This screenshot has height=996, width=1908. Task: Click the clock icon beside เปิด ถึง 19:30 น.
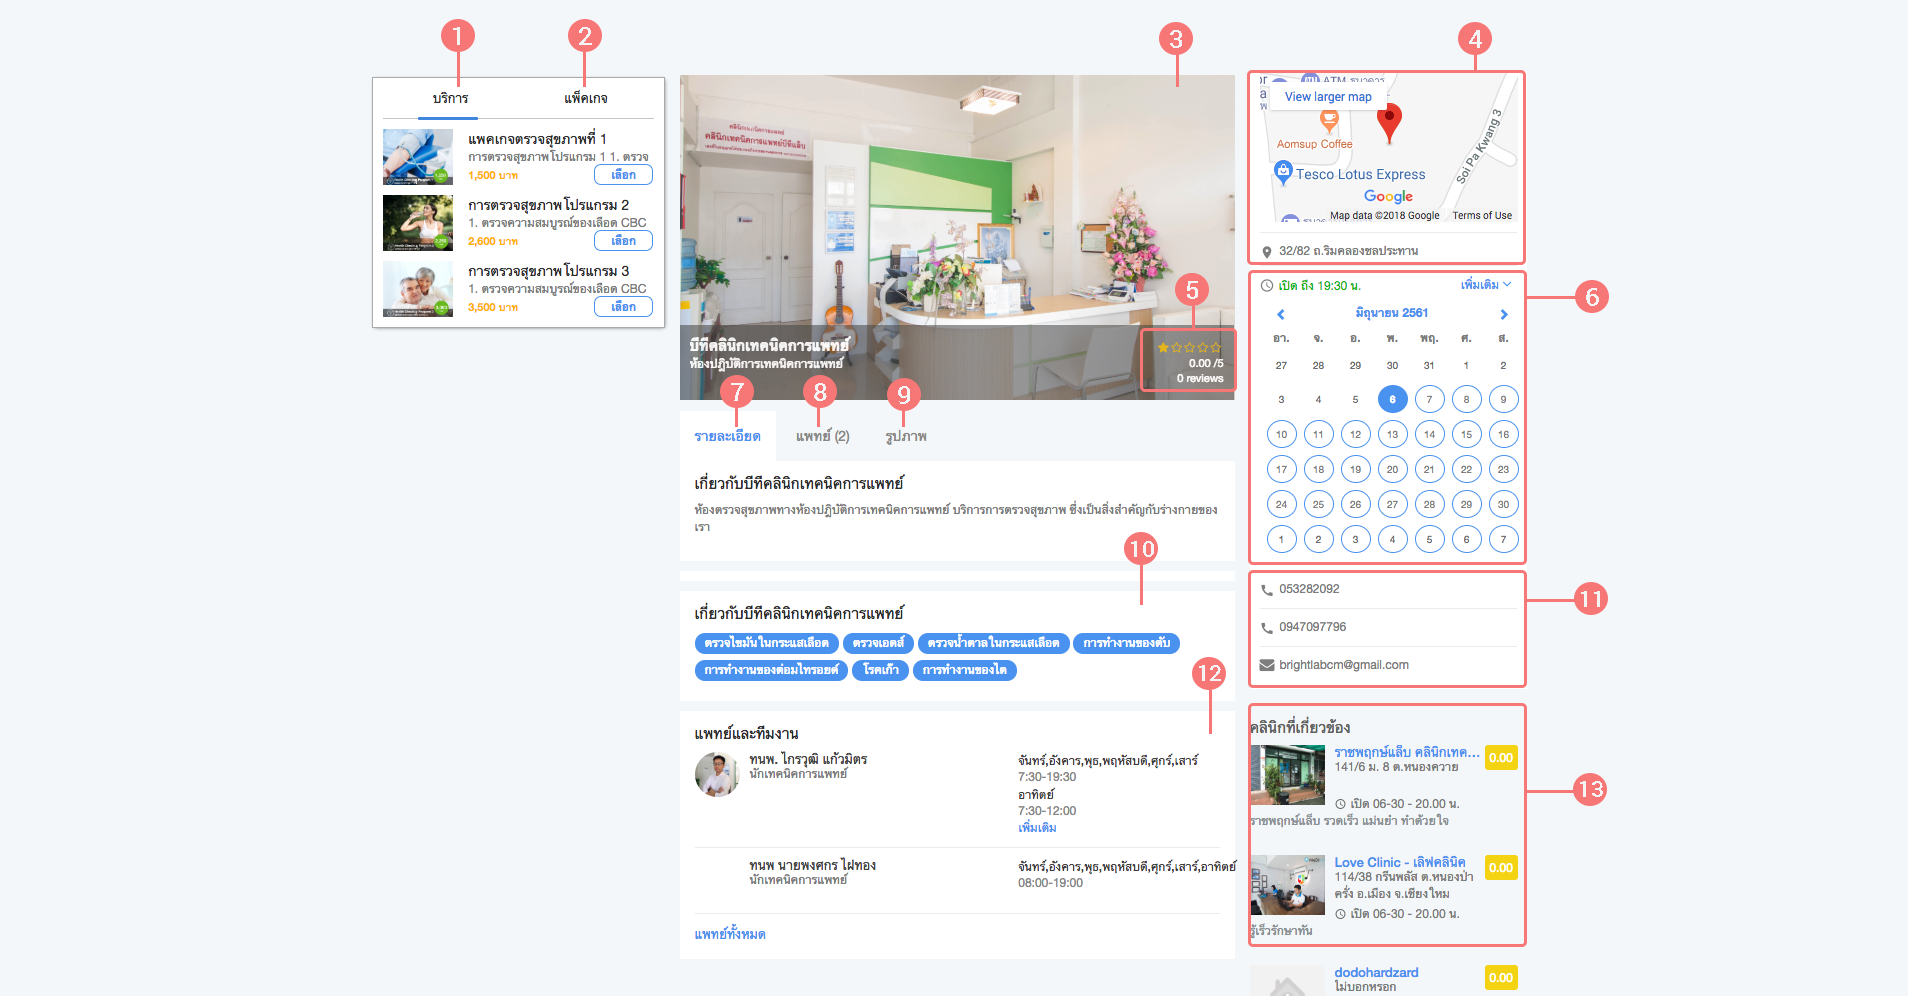(x=1267, y=286)
